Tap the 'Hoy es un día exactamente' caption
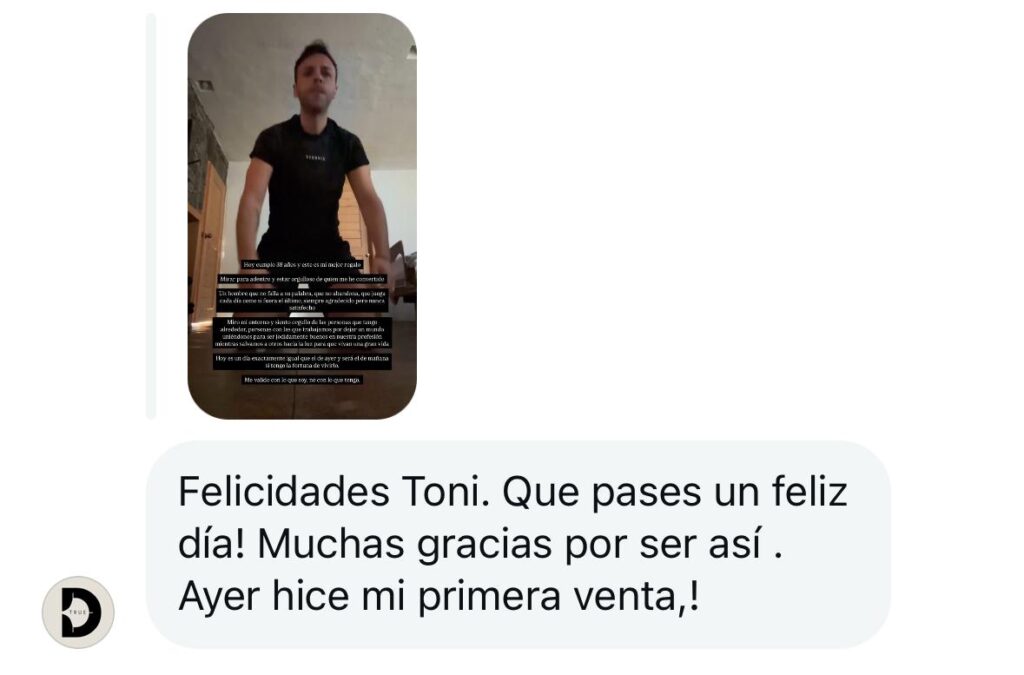 [x=302, y=362]
